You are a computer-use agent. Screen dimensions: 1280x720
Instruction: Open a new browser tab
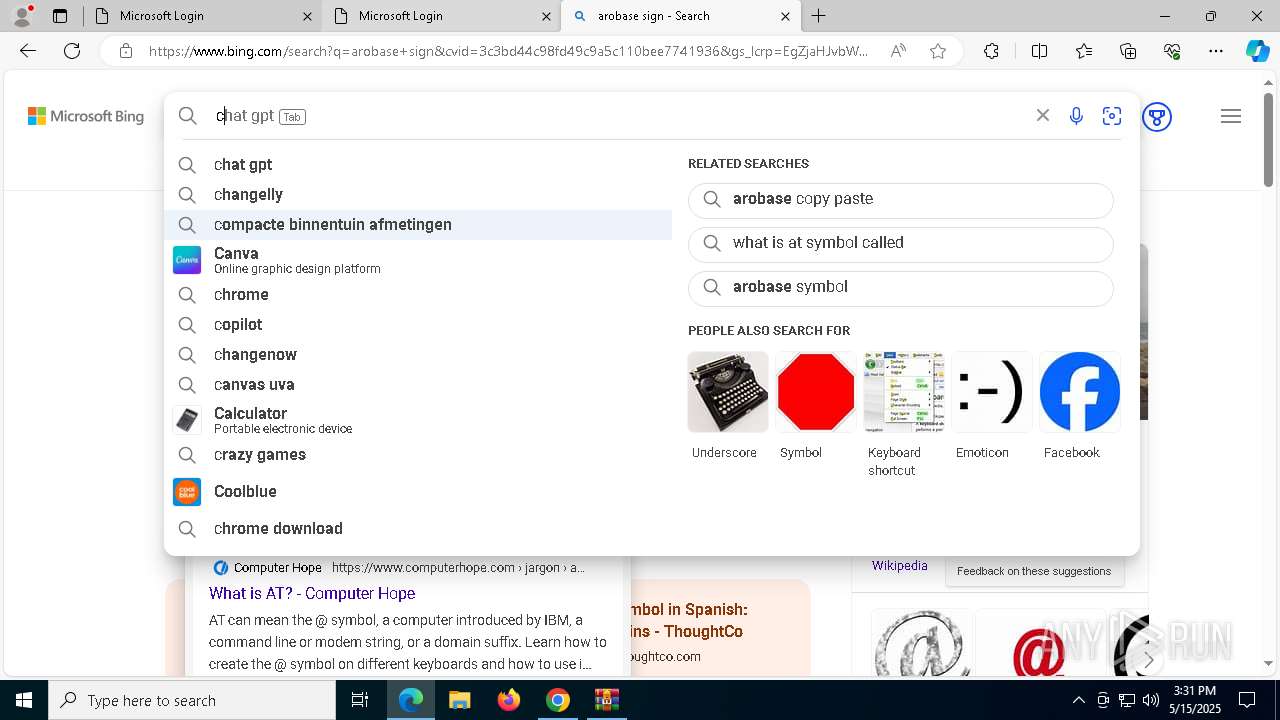tap(819, 16)
